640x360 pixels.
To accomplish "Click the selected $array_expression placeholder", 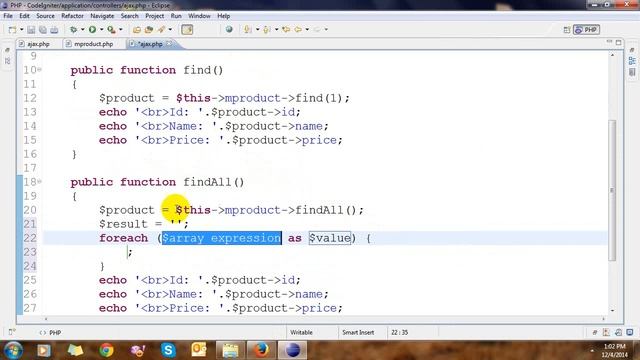I will click(222, 238).
